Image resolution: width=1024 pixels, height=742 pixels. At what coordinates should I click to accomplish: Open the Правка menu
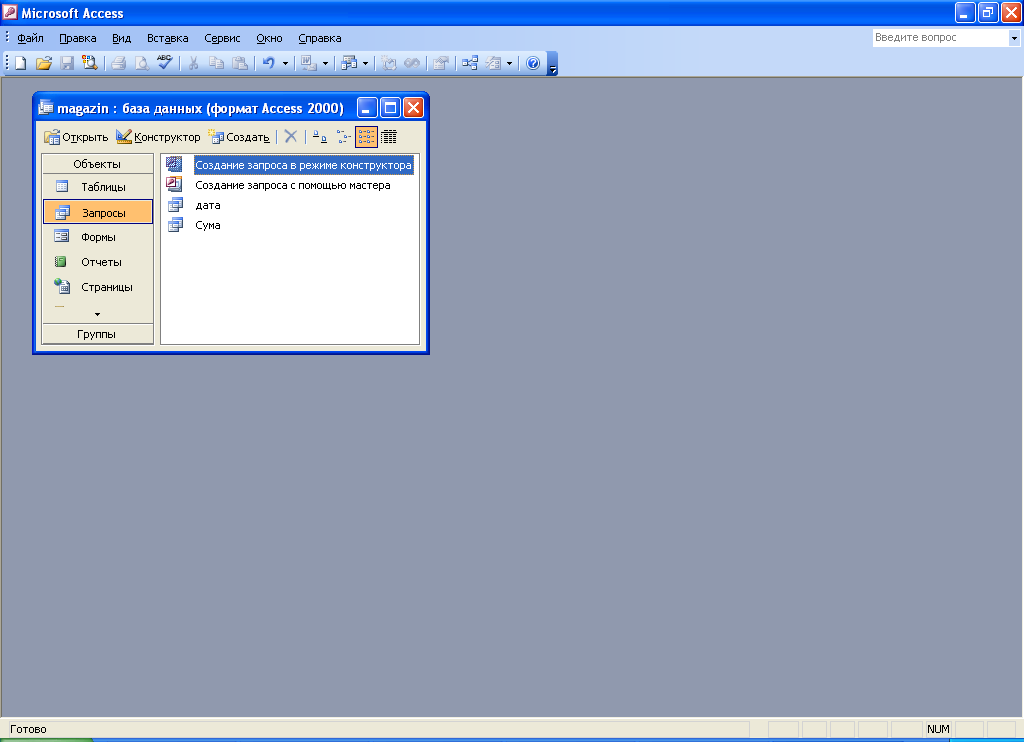pos(78,38)
